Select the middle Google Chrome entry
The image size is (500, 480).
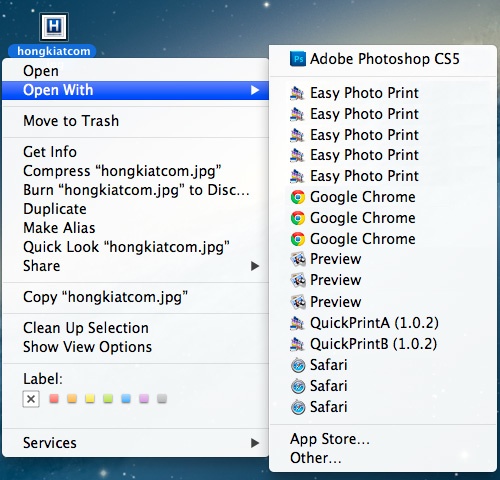[x=383, y=218]
